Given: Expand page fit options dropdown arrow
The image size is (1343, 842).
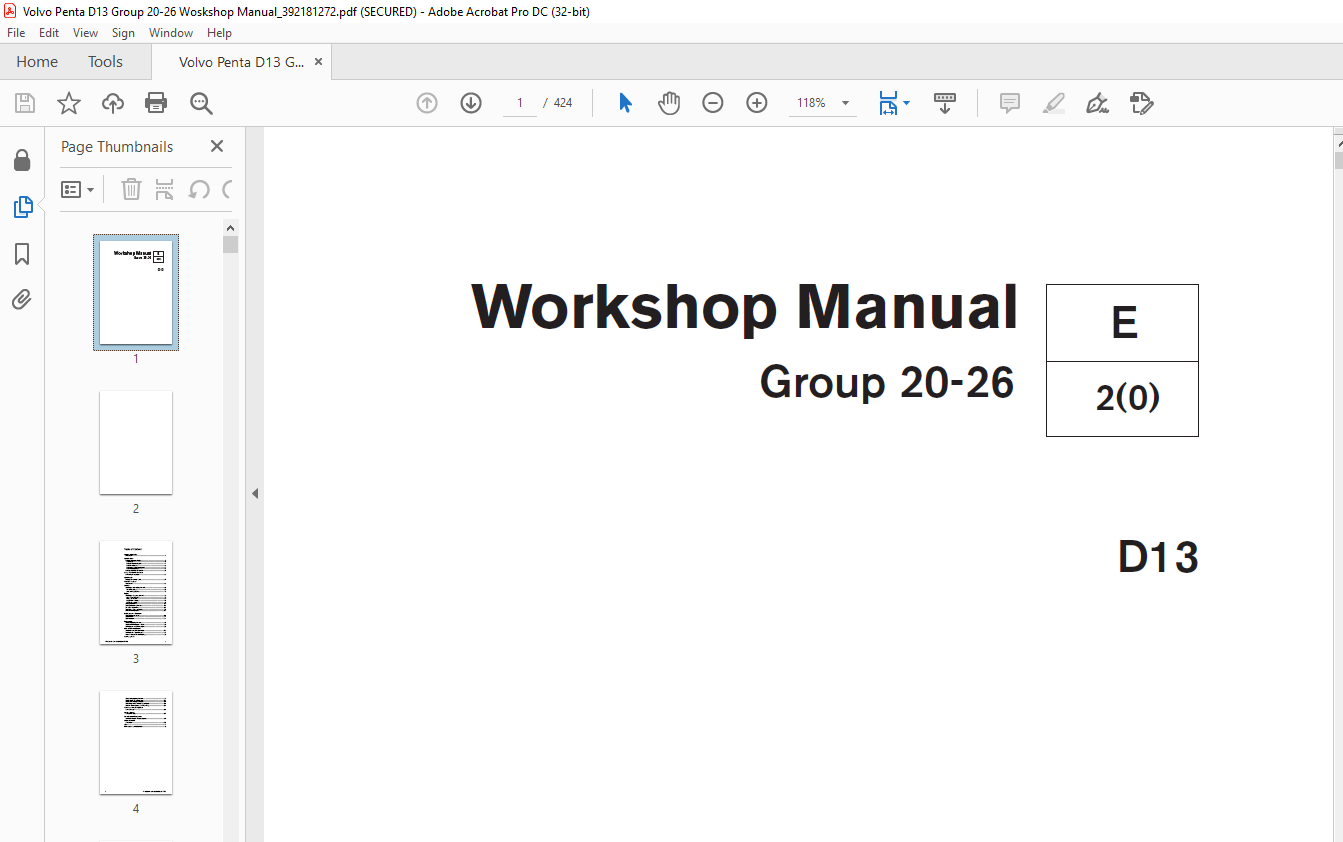Looking at the screenshot, I should click(906, 103).
